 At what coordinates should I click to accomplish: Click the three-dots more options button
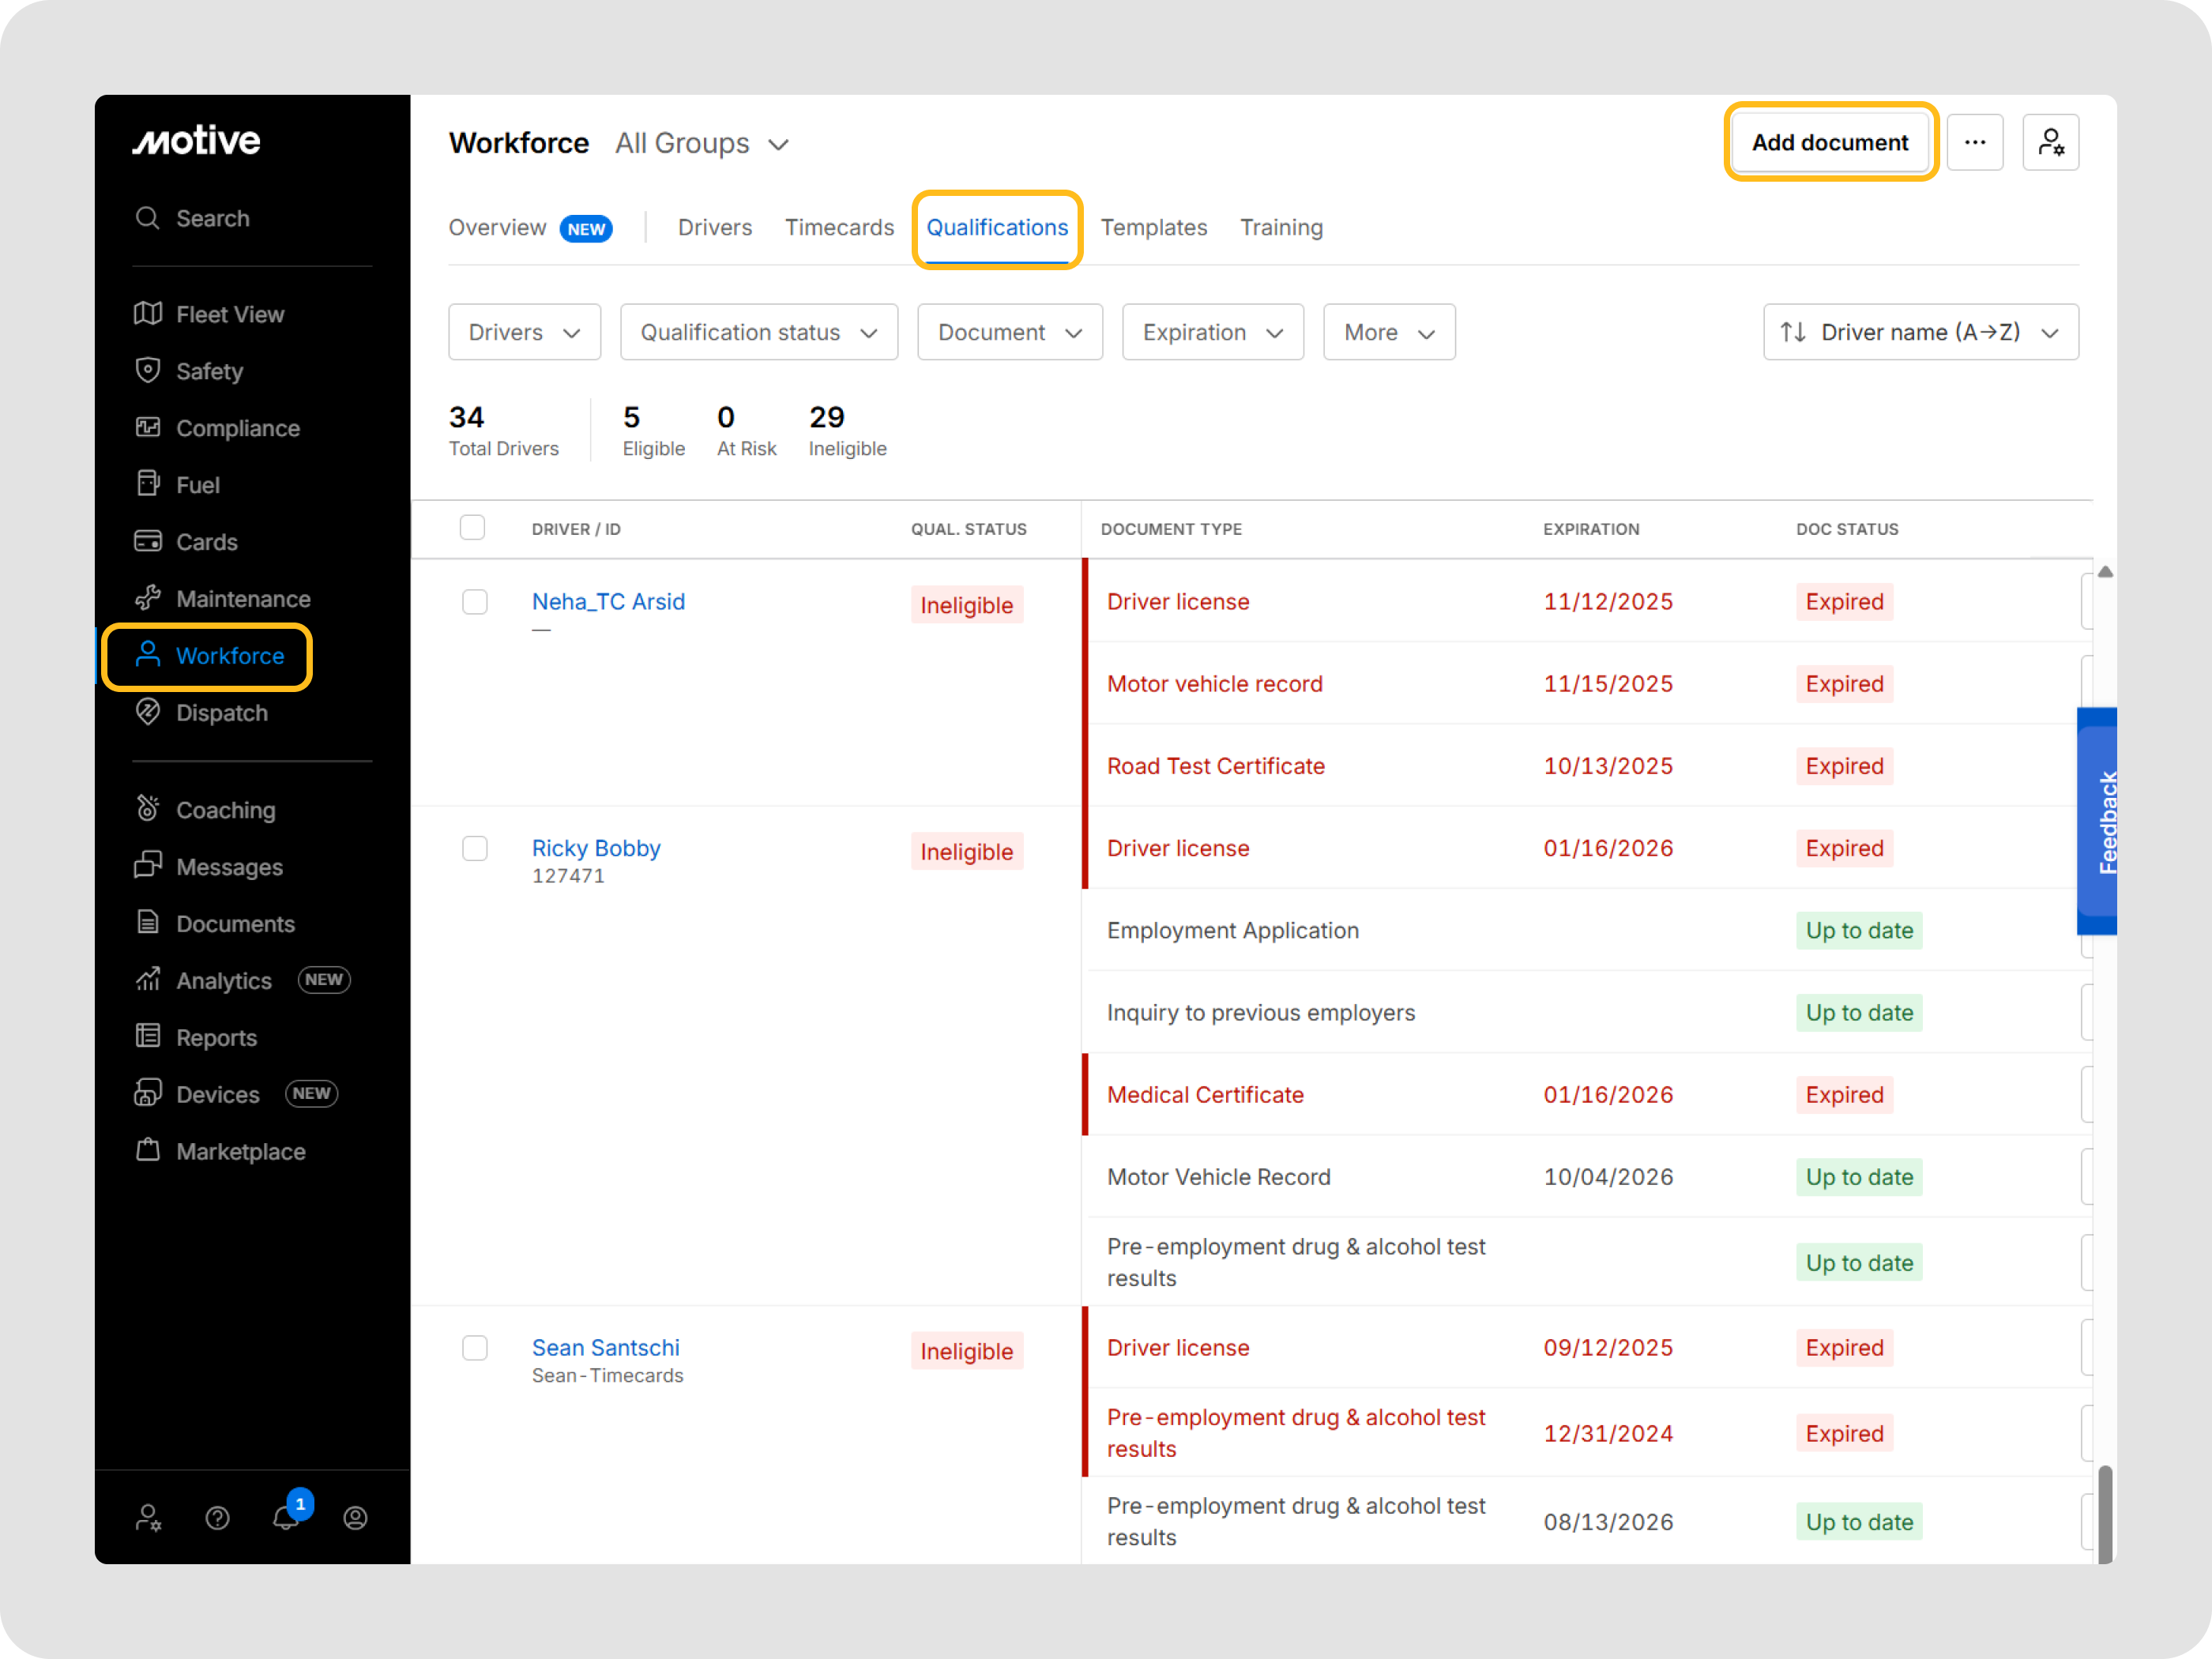[x=1974, y=143]
